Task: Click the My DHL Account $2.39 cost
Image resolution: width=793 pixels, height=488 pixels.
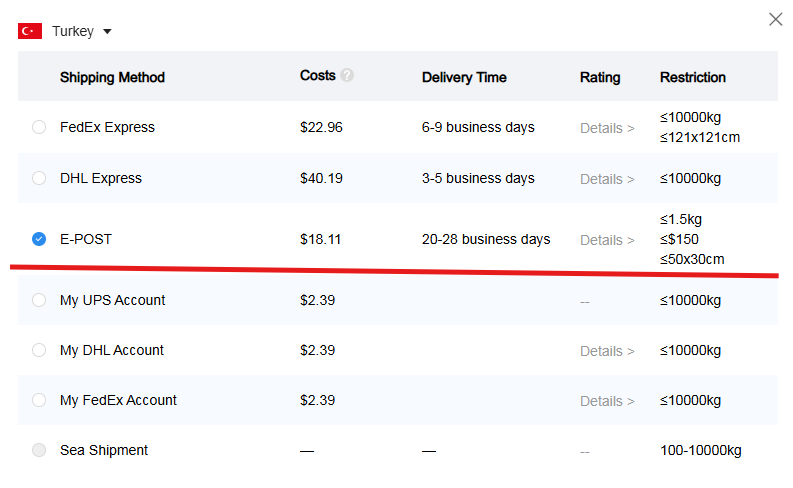Action: pos(318,350)
